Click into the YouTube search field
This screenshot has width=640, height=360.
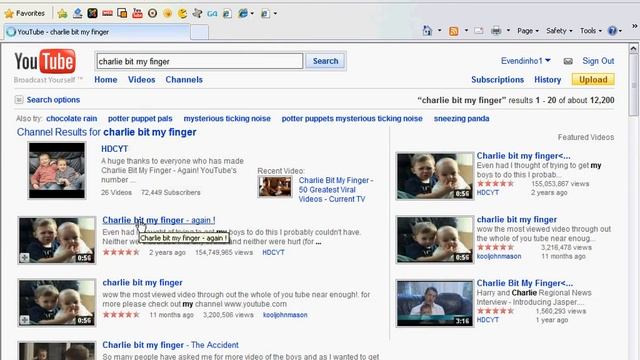tap(200, 61)
